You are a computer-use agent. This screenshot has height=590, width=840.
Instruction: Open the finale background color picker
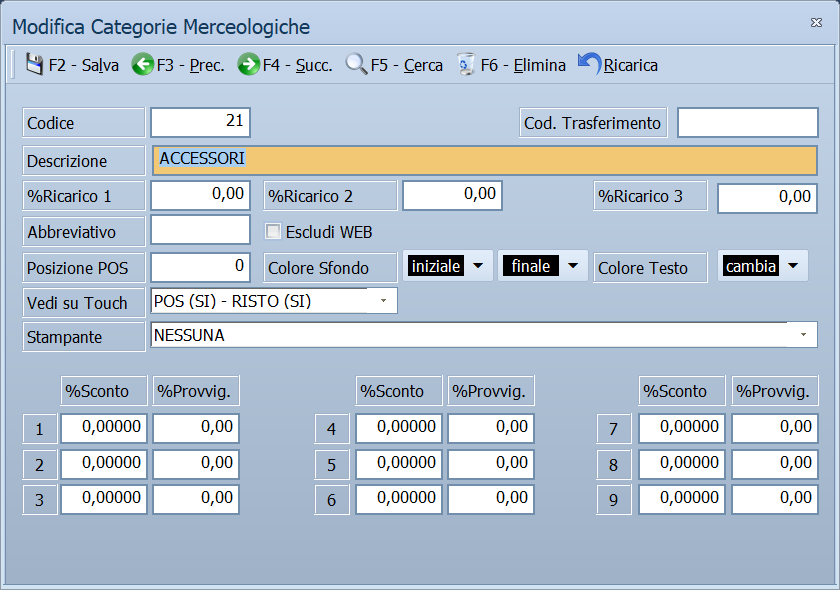pyautogui.click(x=543, y=266)
